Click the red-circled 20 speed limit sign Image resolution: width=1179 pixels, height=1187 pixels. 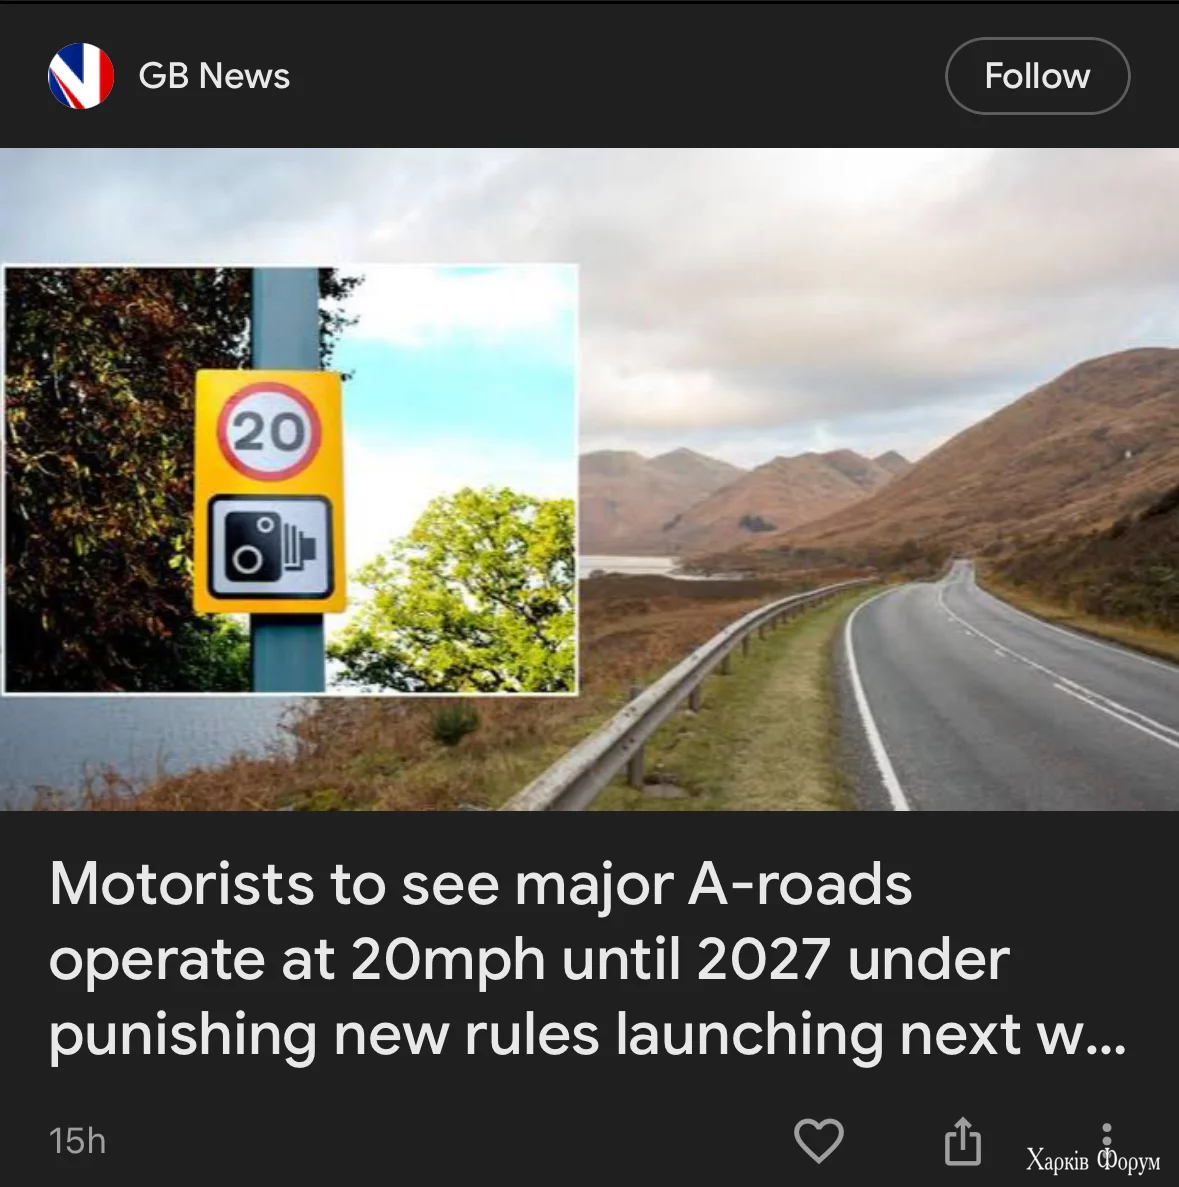270,431
